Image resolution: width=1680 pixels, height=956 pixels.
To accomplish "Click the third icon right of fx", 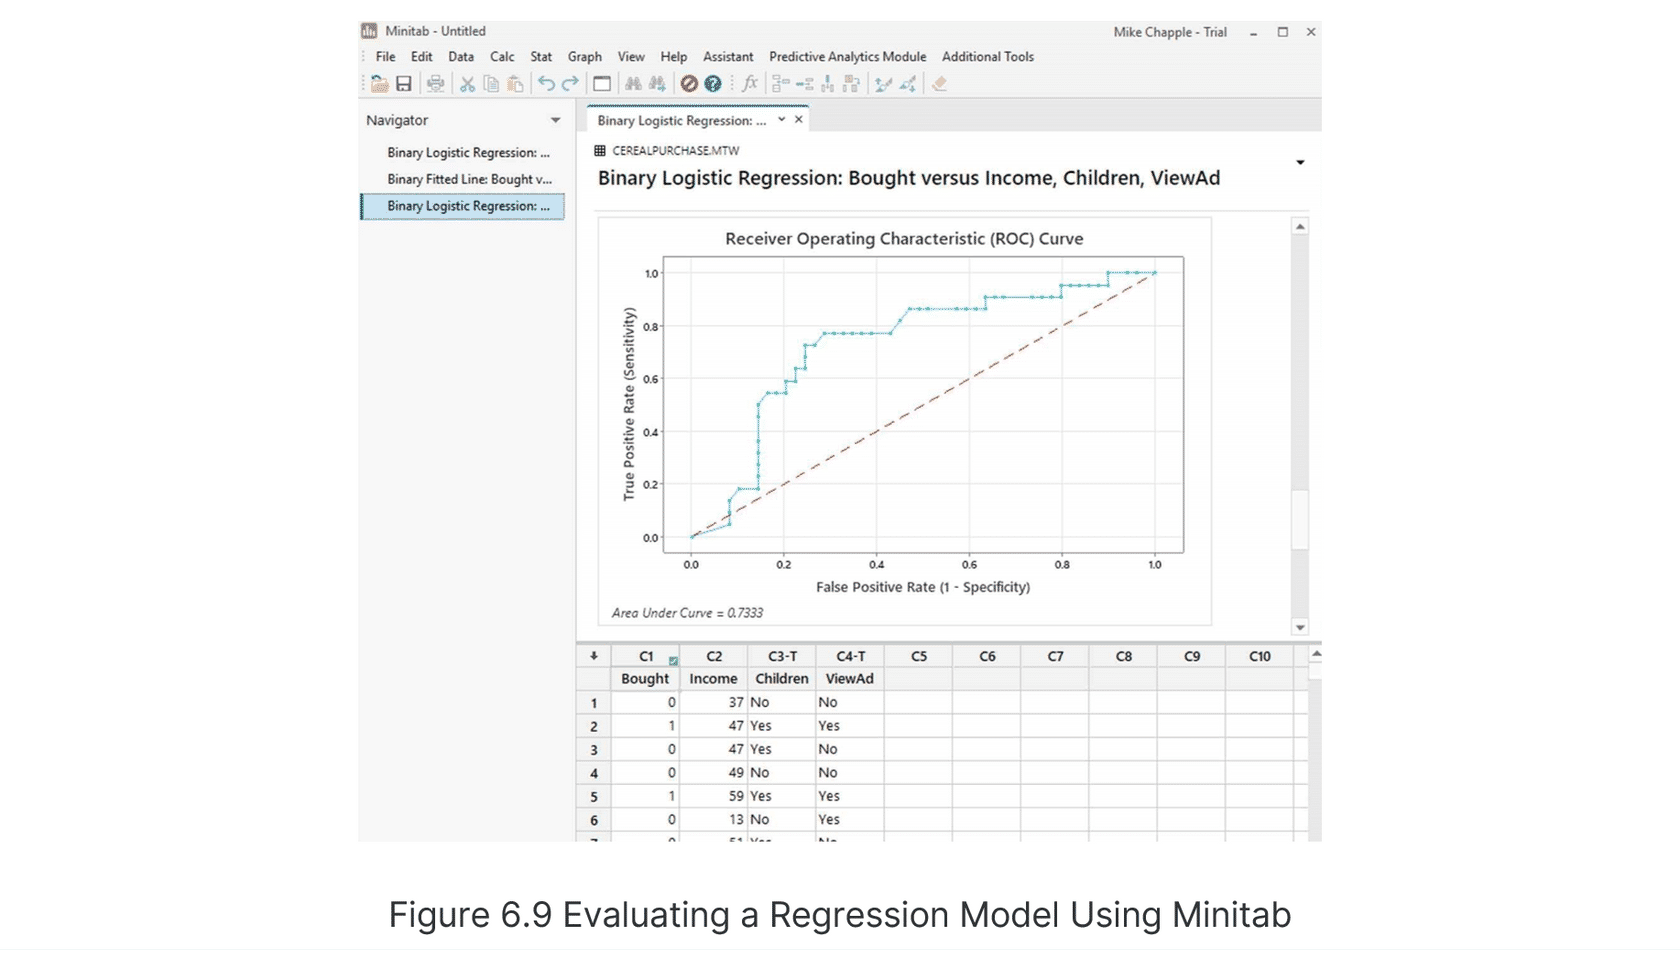I will click(828, 84).
